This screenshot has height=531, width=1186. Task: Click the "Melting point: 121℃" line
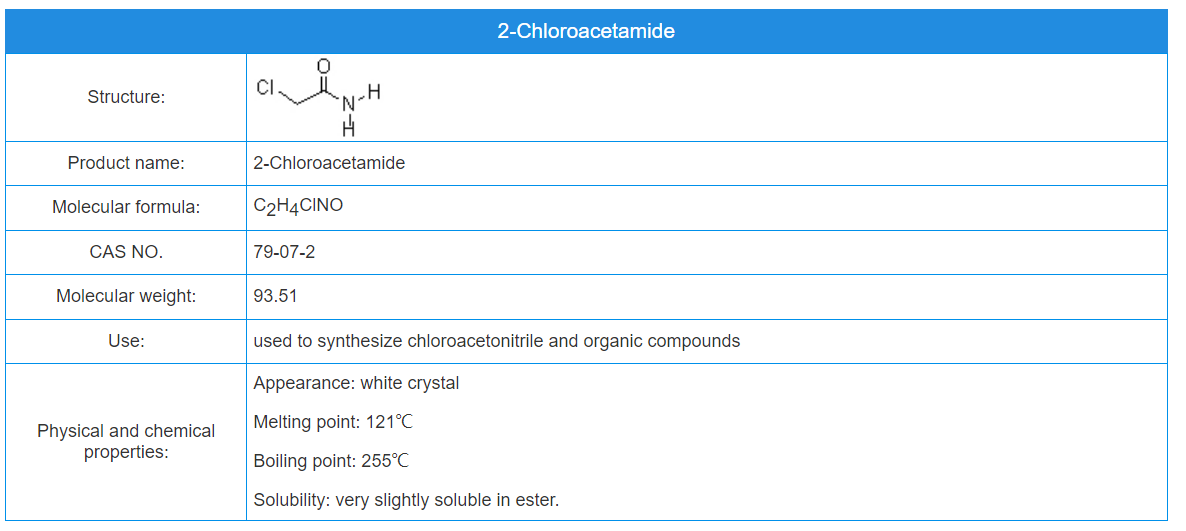[333, 422]
